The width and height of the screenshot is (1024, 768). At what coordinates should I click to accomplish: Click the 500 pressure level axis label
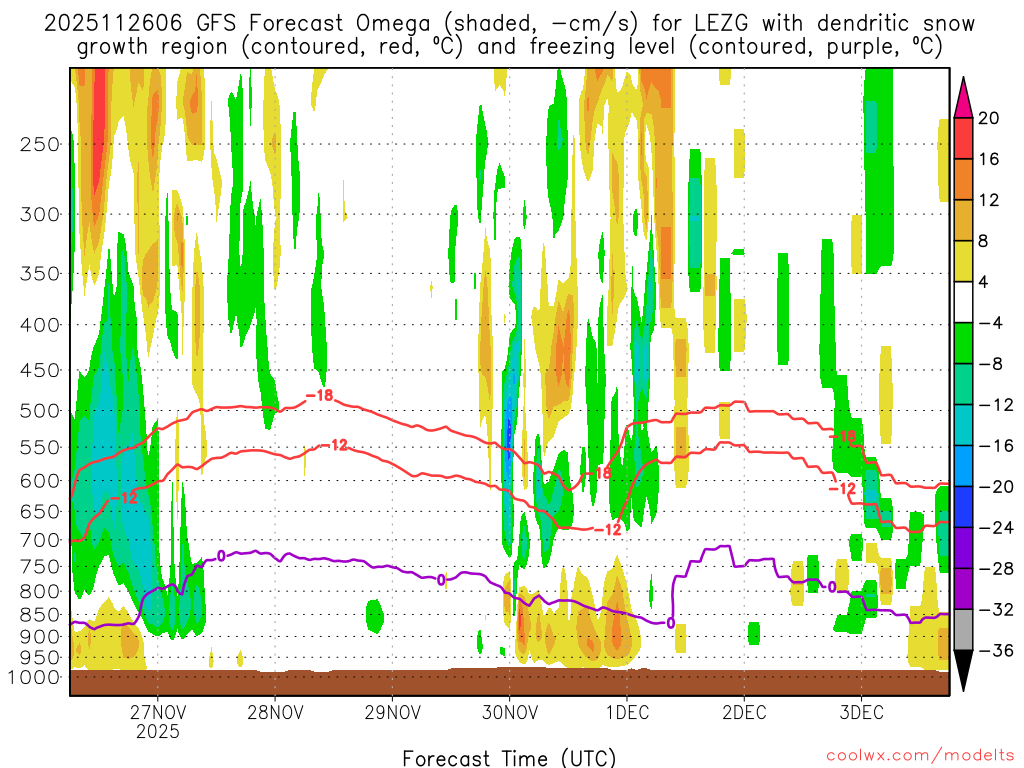pos(40,411)
